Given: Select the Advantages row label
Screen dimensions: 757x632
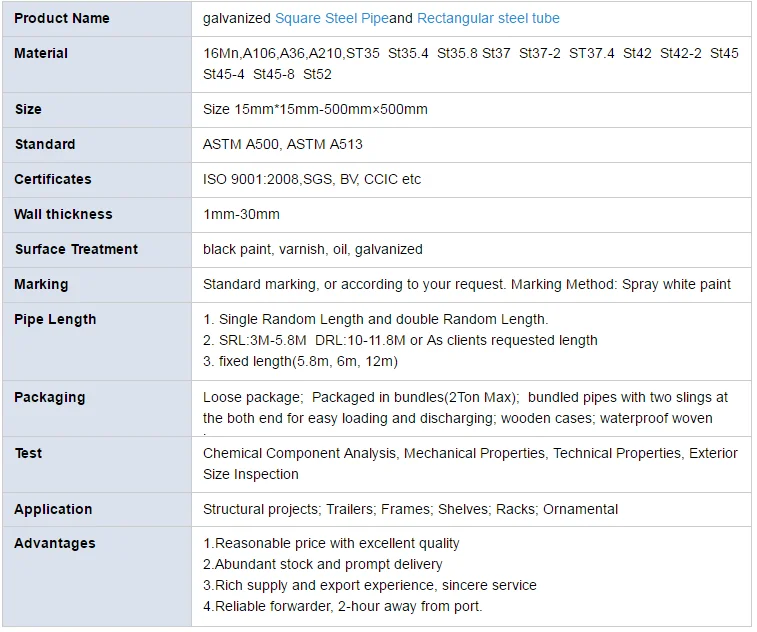Looking at the screenshot, I should click(x=55, y=543).
